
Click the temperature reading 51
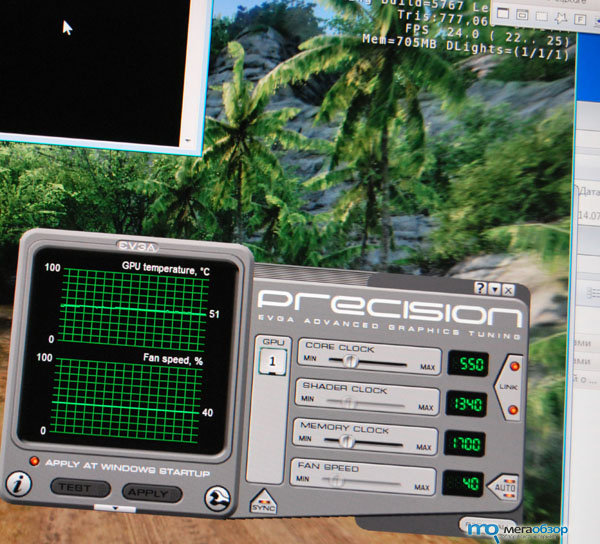(214, 314)
